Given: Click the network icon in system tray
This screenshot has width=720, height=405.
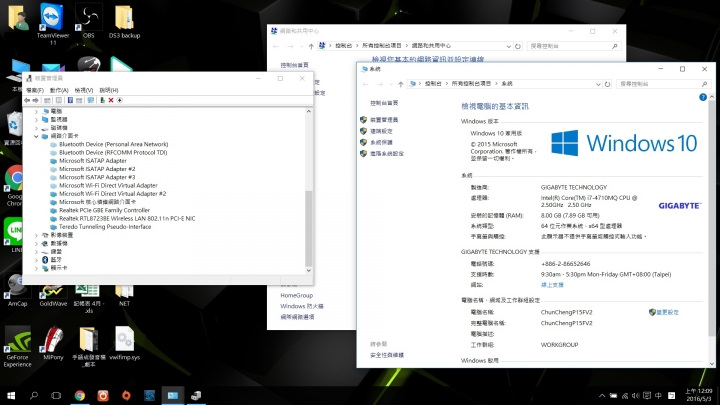Looking at the screenshot, I should click(x=624, y=395).
